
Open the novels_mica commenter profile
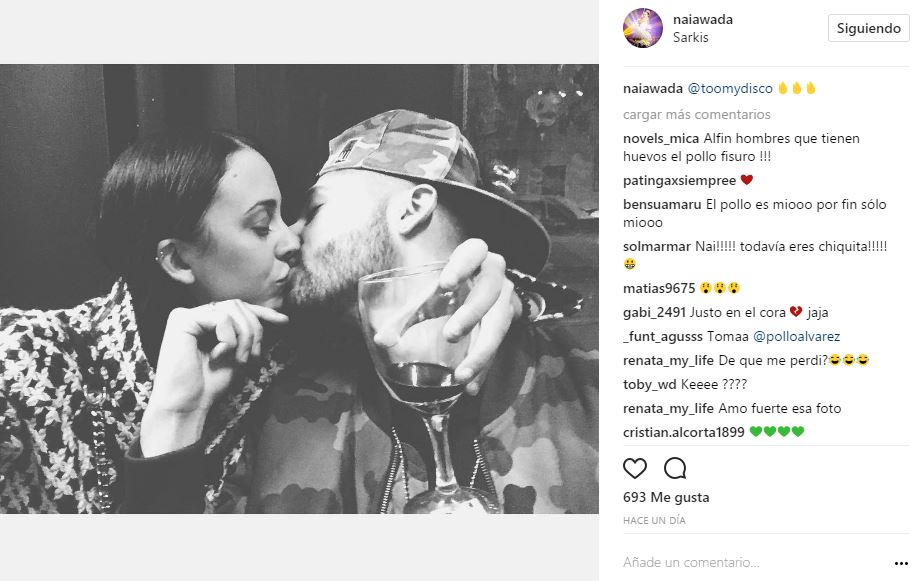pyautogui.click(x=660, y=139)
